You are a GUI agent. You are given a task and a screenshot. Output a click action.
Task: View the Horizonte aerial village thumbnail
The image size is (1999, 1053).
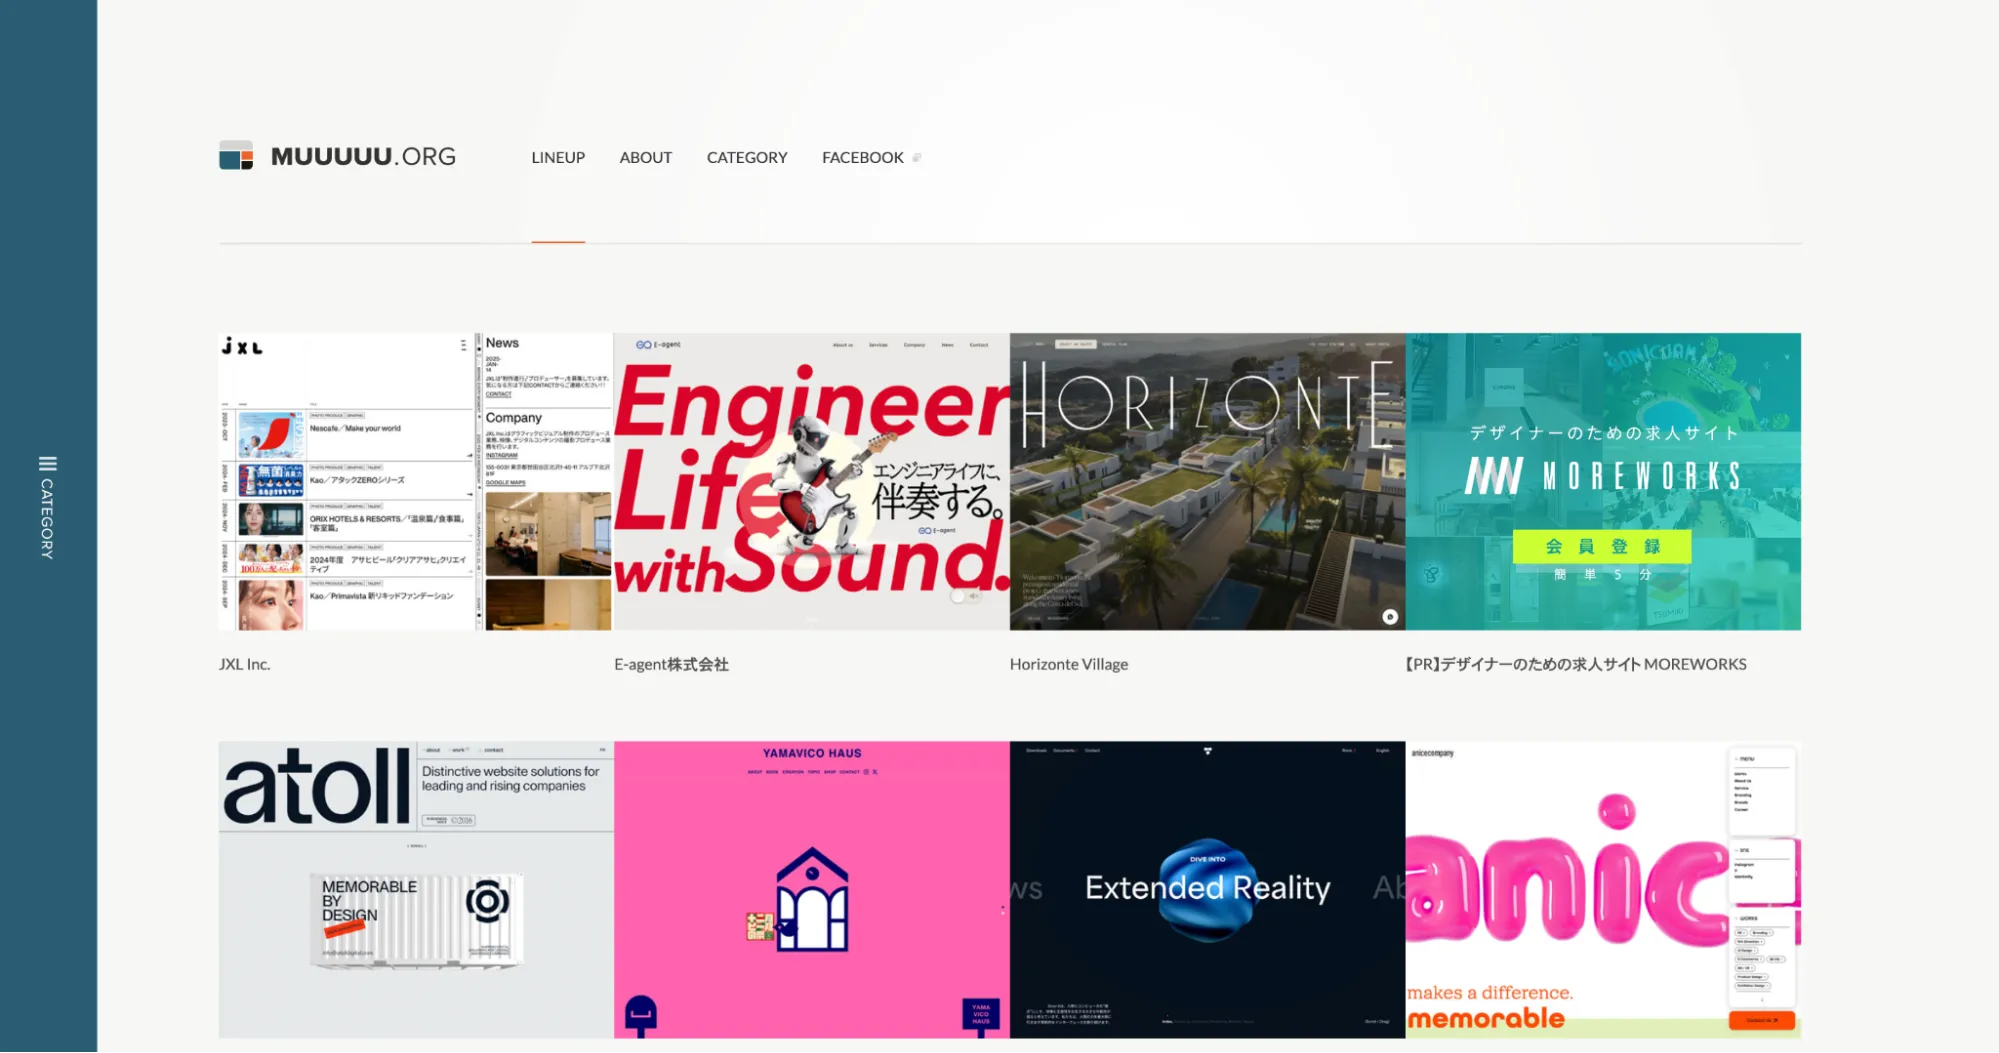[1208, 482]
